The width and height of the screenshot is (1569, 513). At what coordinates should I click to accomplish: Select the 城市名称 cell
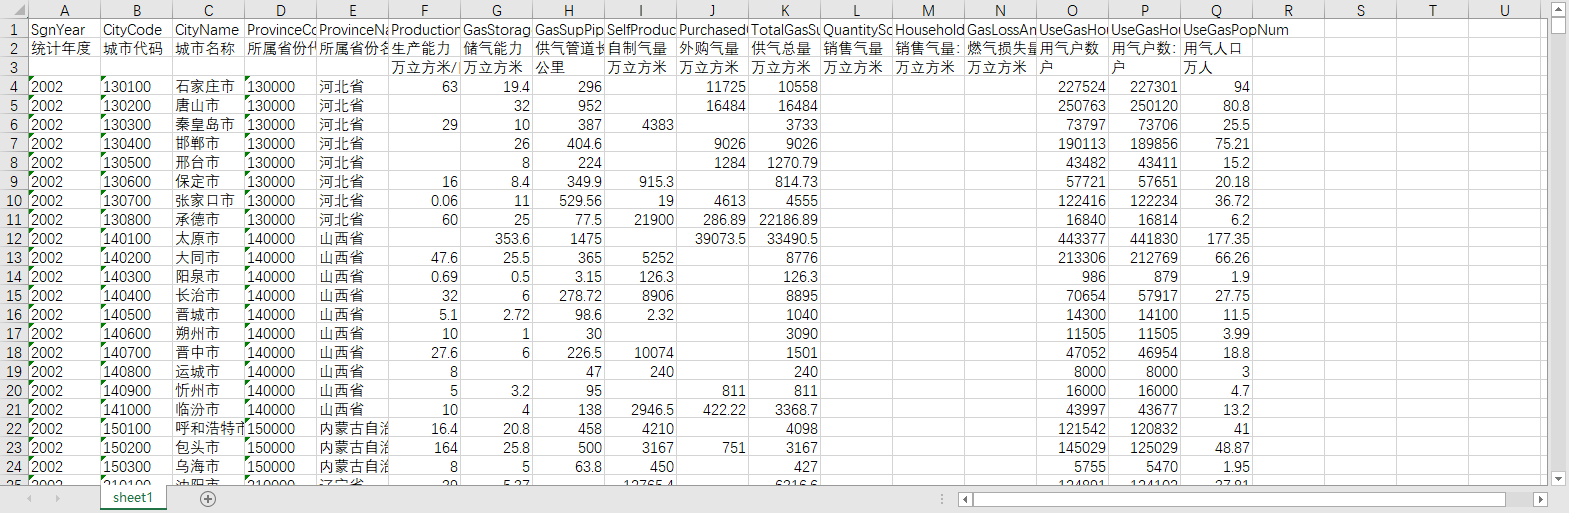tap(208, 49)
